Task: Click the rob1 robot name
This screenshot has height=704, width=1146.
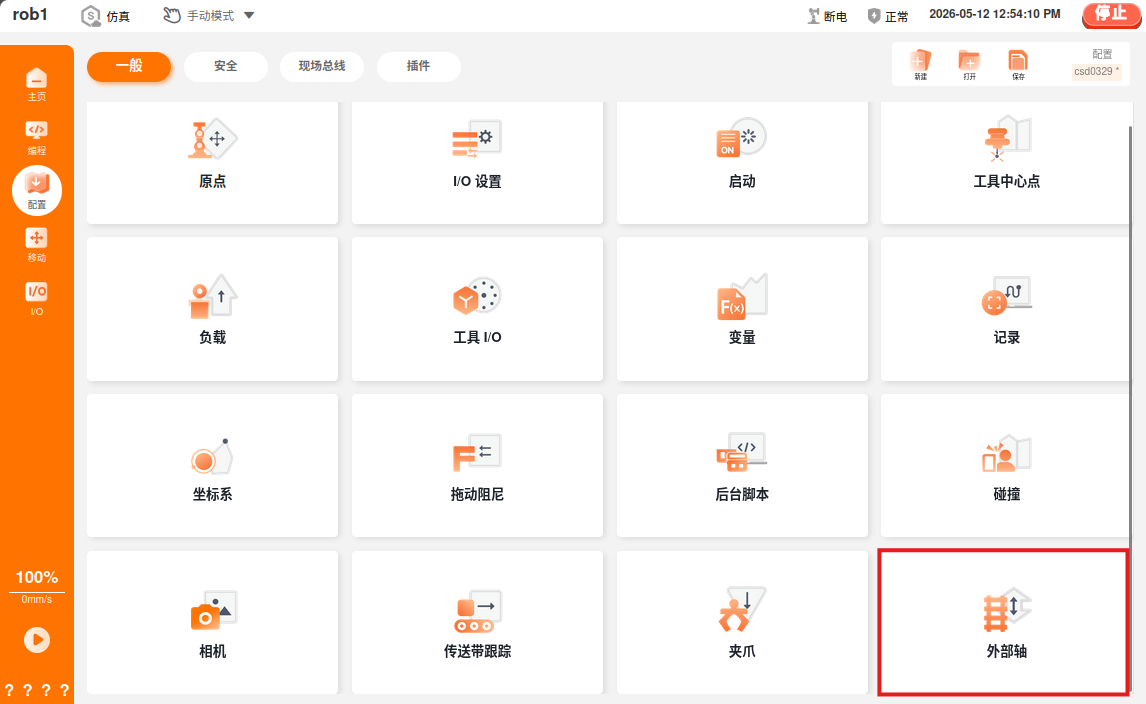Action: coord(30,15)
